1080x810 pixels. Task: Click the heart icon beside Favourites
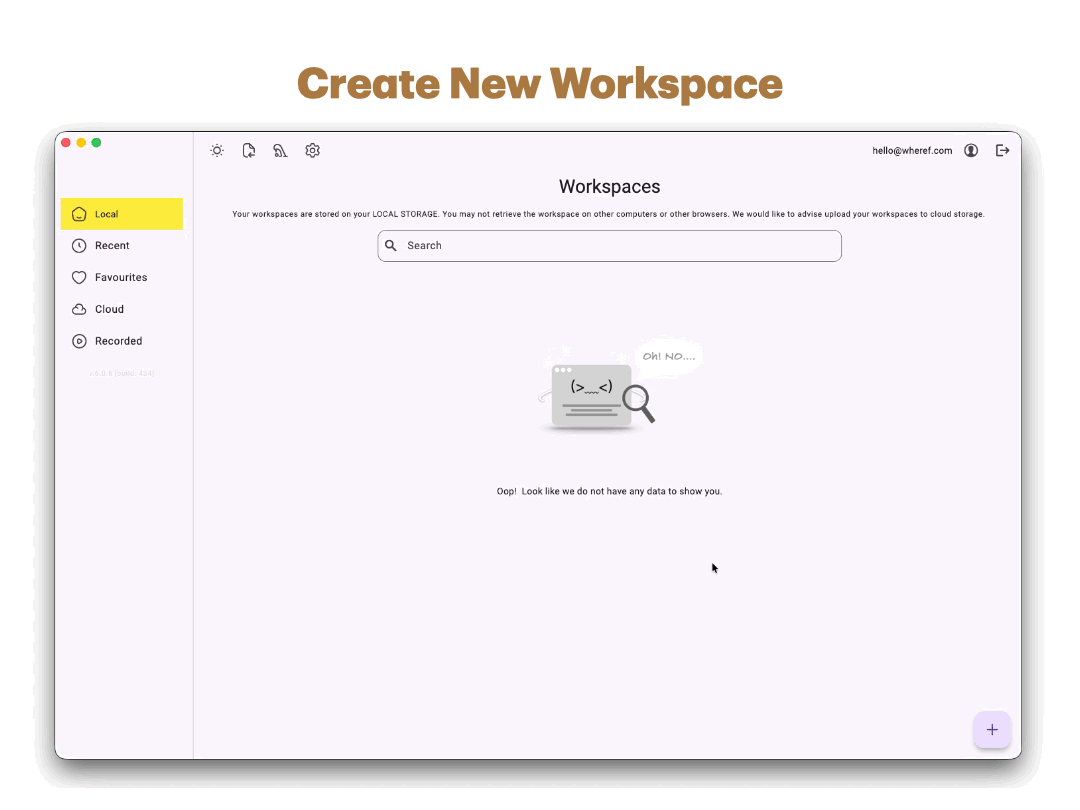coord(80,277)
